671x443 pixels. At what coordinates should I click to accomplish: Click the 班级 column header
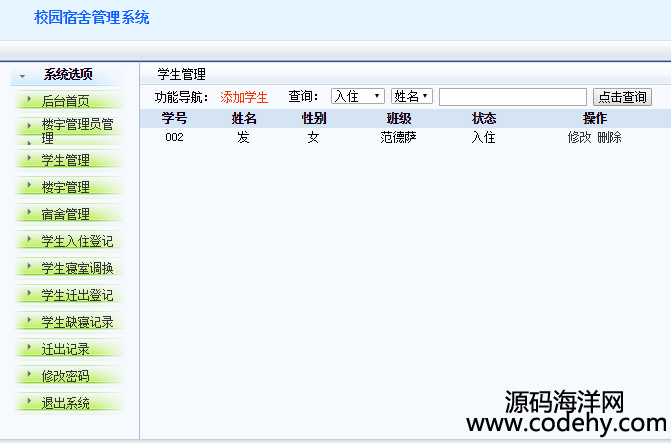399,118
